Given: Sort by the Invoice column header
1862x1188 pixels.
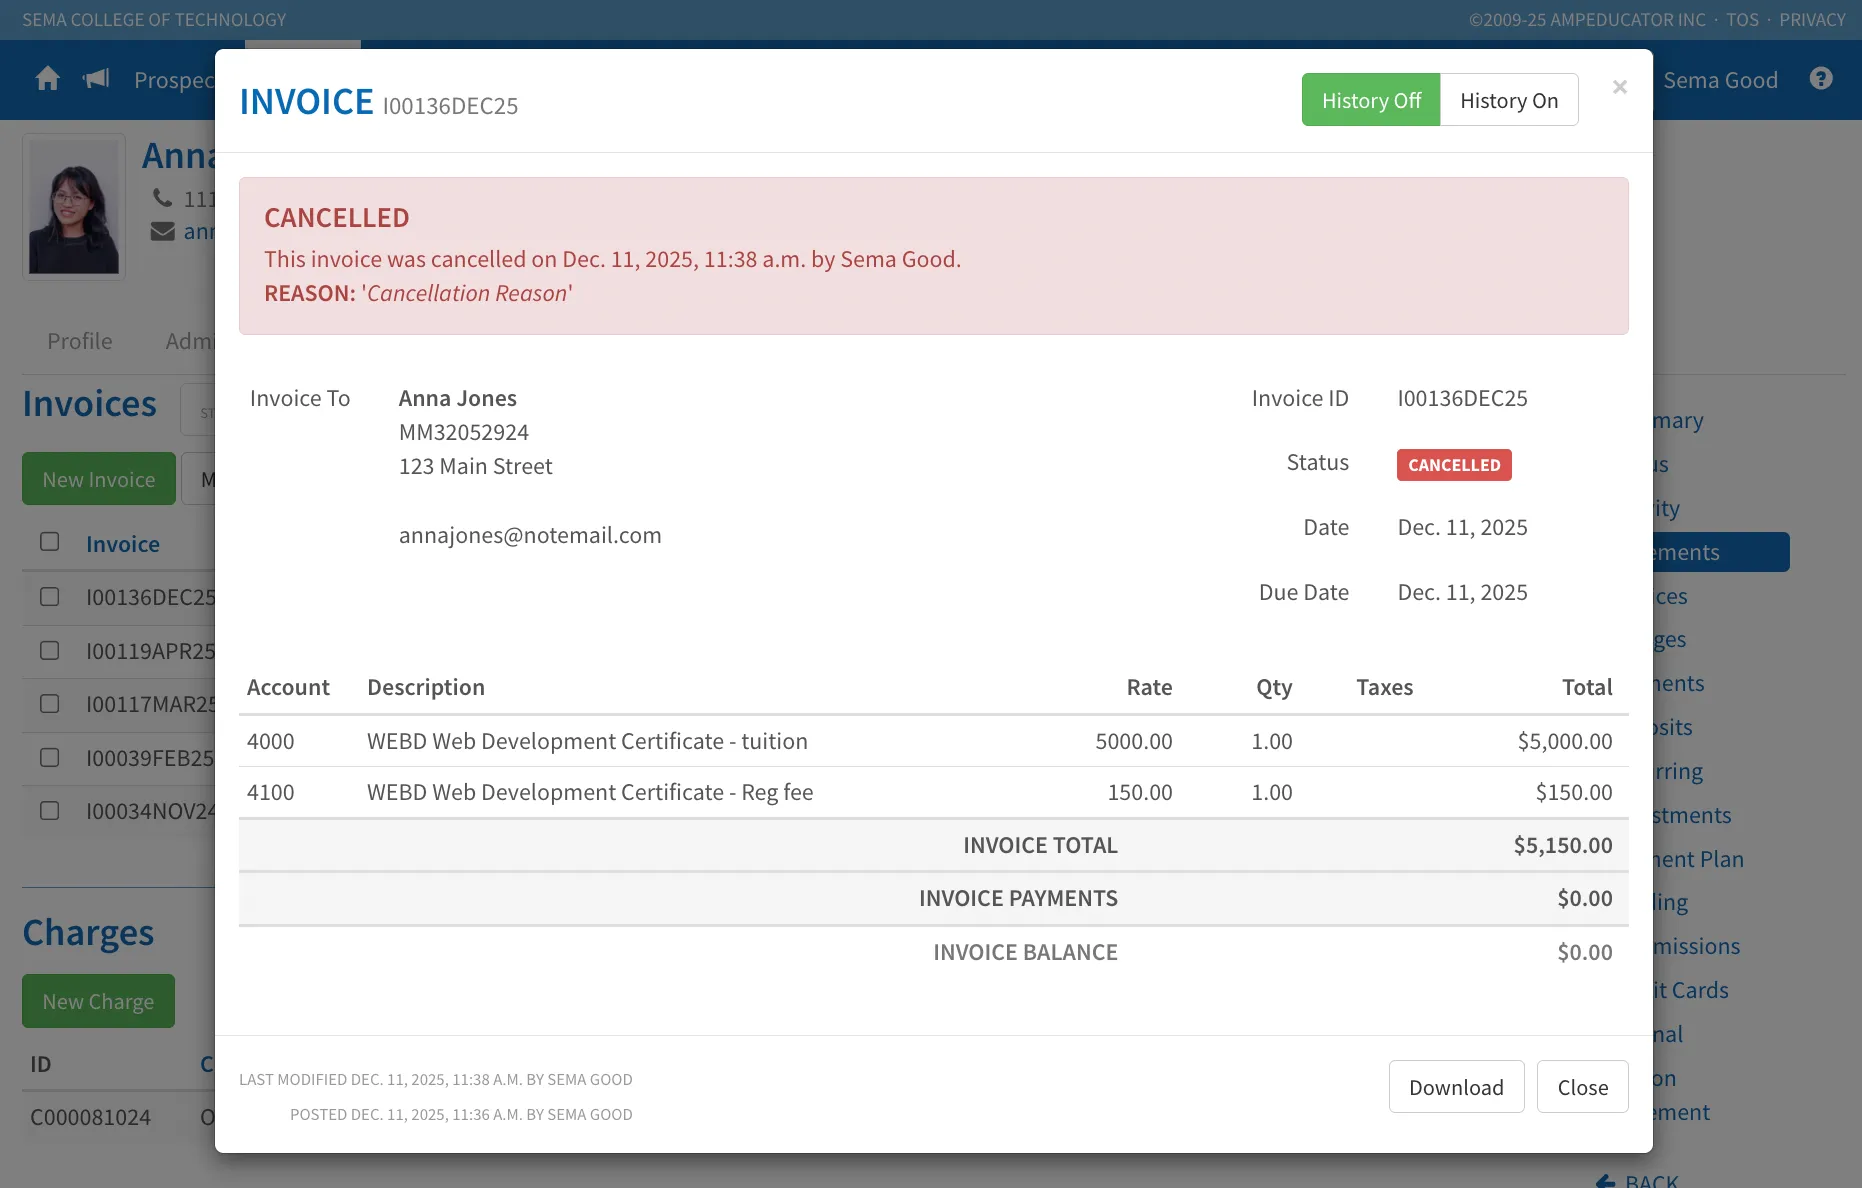Looking at the screenshot, I should click(x=123, y=544).
